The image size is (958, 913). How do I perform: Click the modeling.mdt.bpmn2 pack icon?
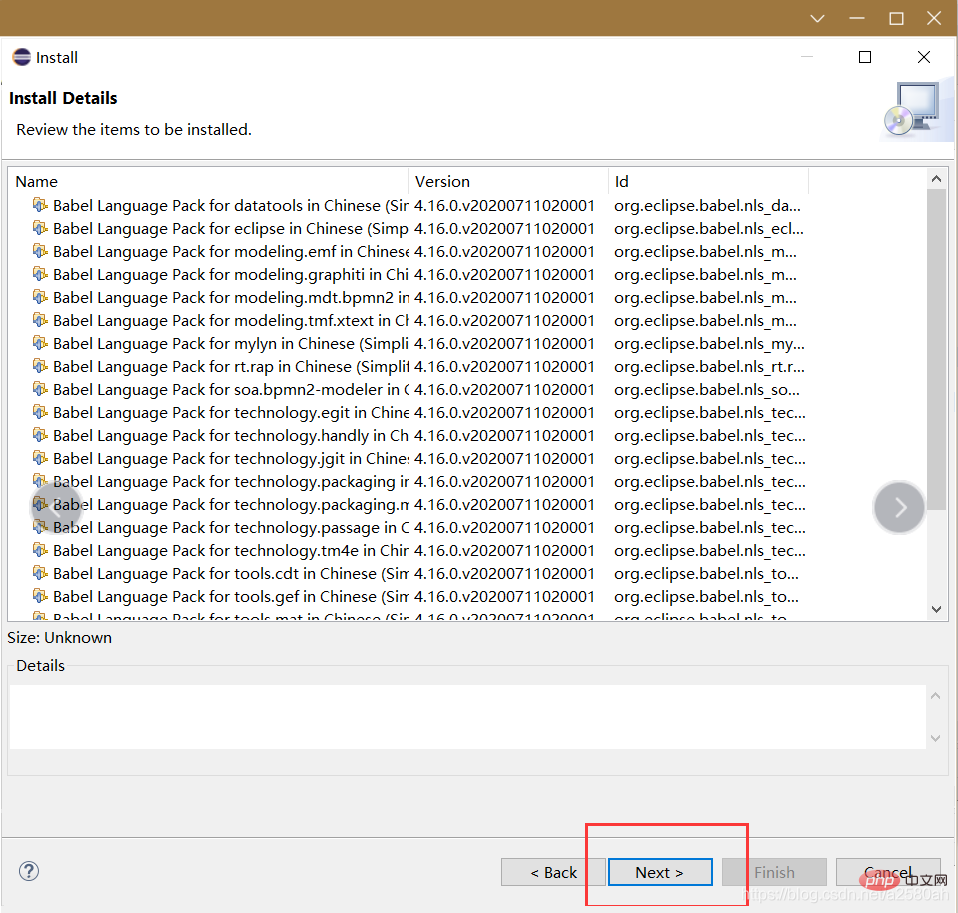(x=40, y=297)
